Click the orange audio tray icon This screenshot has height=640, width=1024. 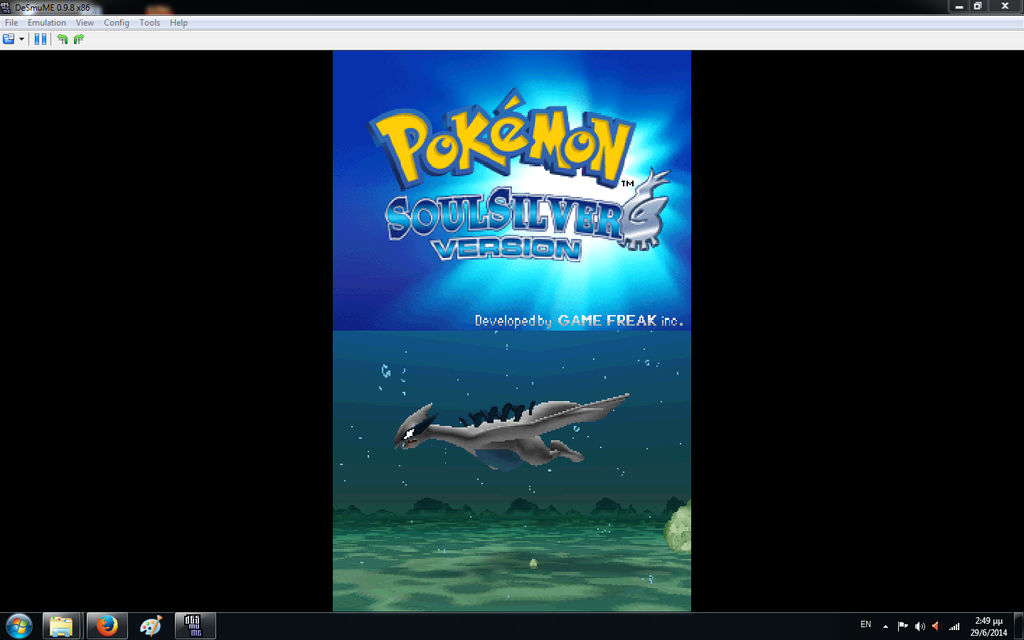pos(936,626)
